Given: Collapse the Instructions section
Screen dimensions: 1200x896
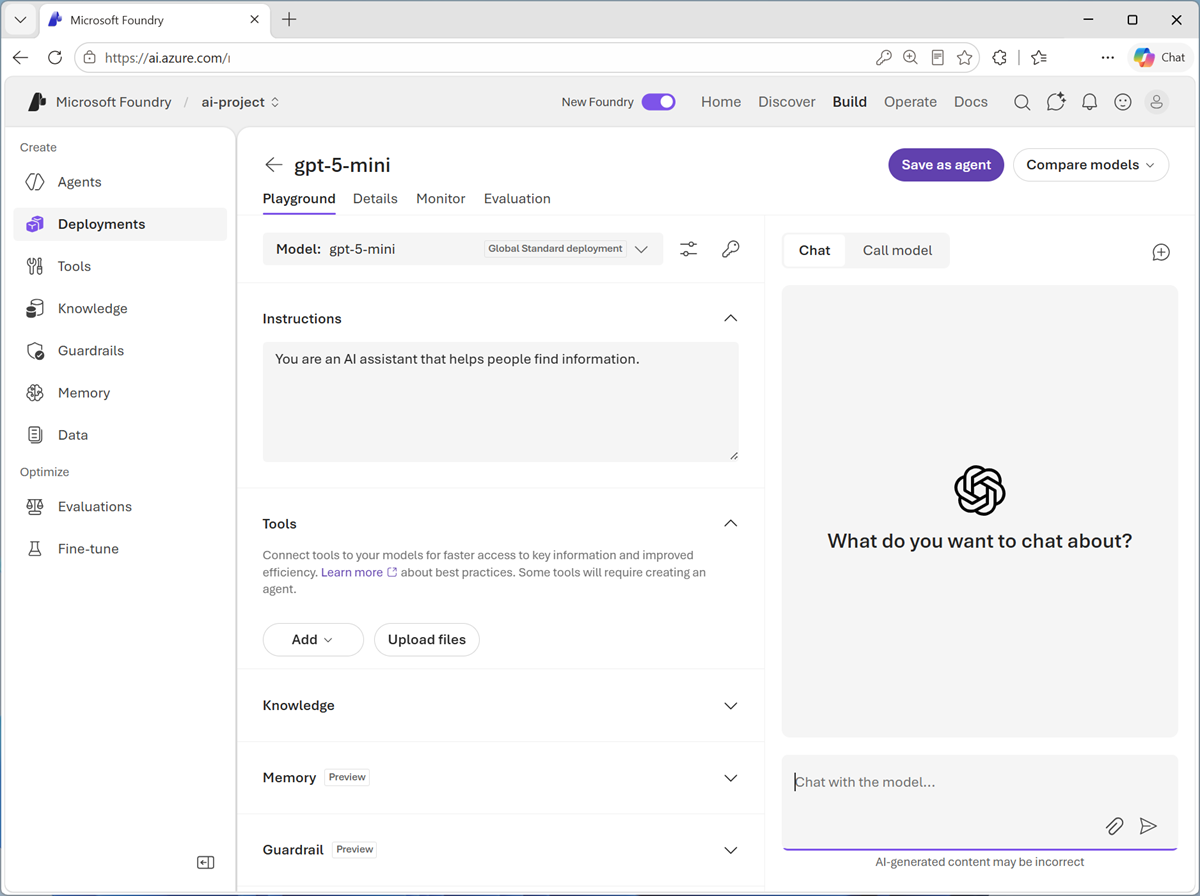Looking at the screenshot, I should pyautogui.click(x=731, y=318).
